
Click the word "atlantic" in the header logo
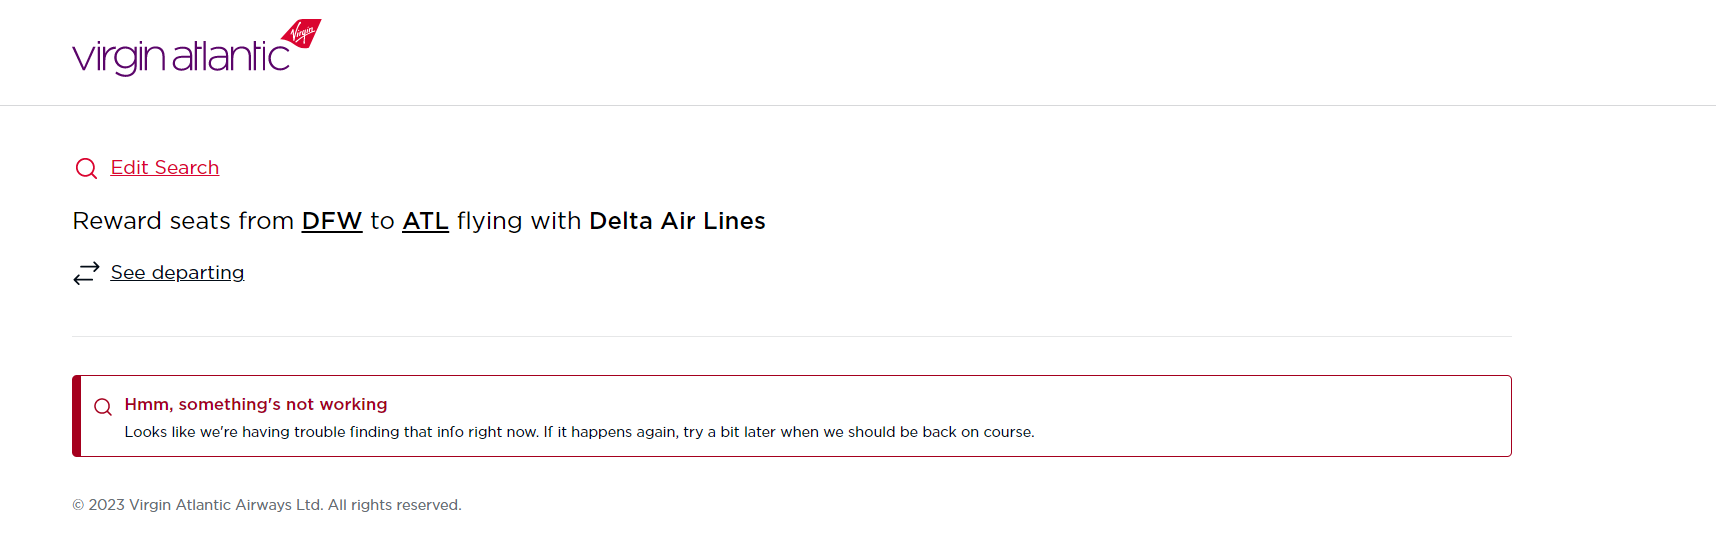231,57
